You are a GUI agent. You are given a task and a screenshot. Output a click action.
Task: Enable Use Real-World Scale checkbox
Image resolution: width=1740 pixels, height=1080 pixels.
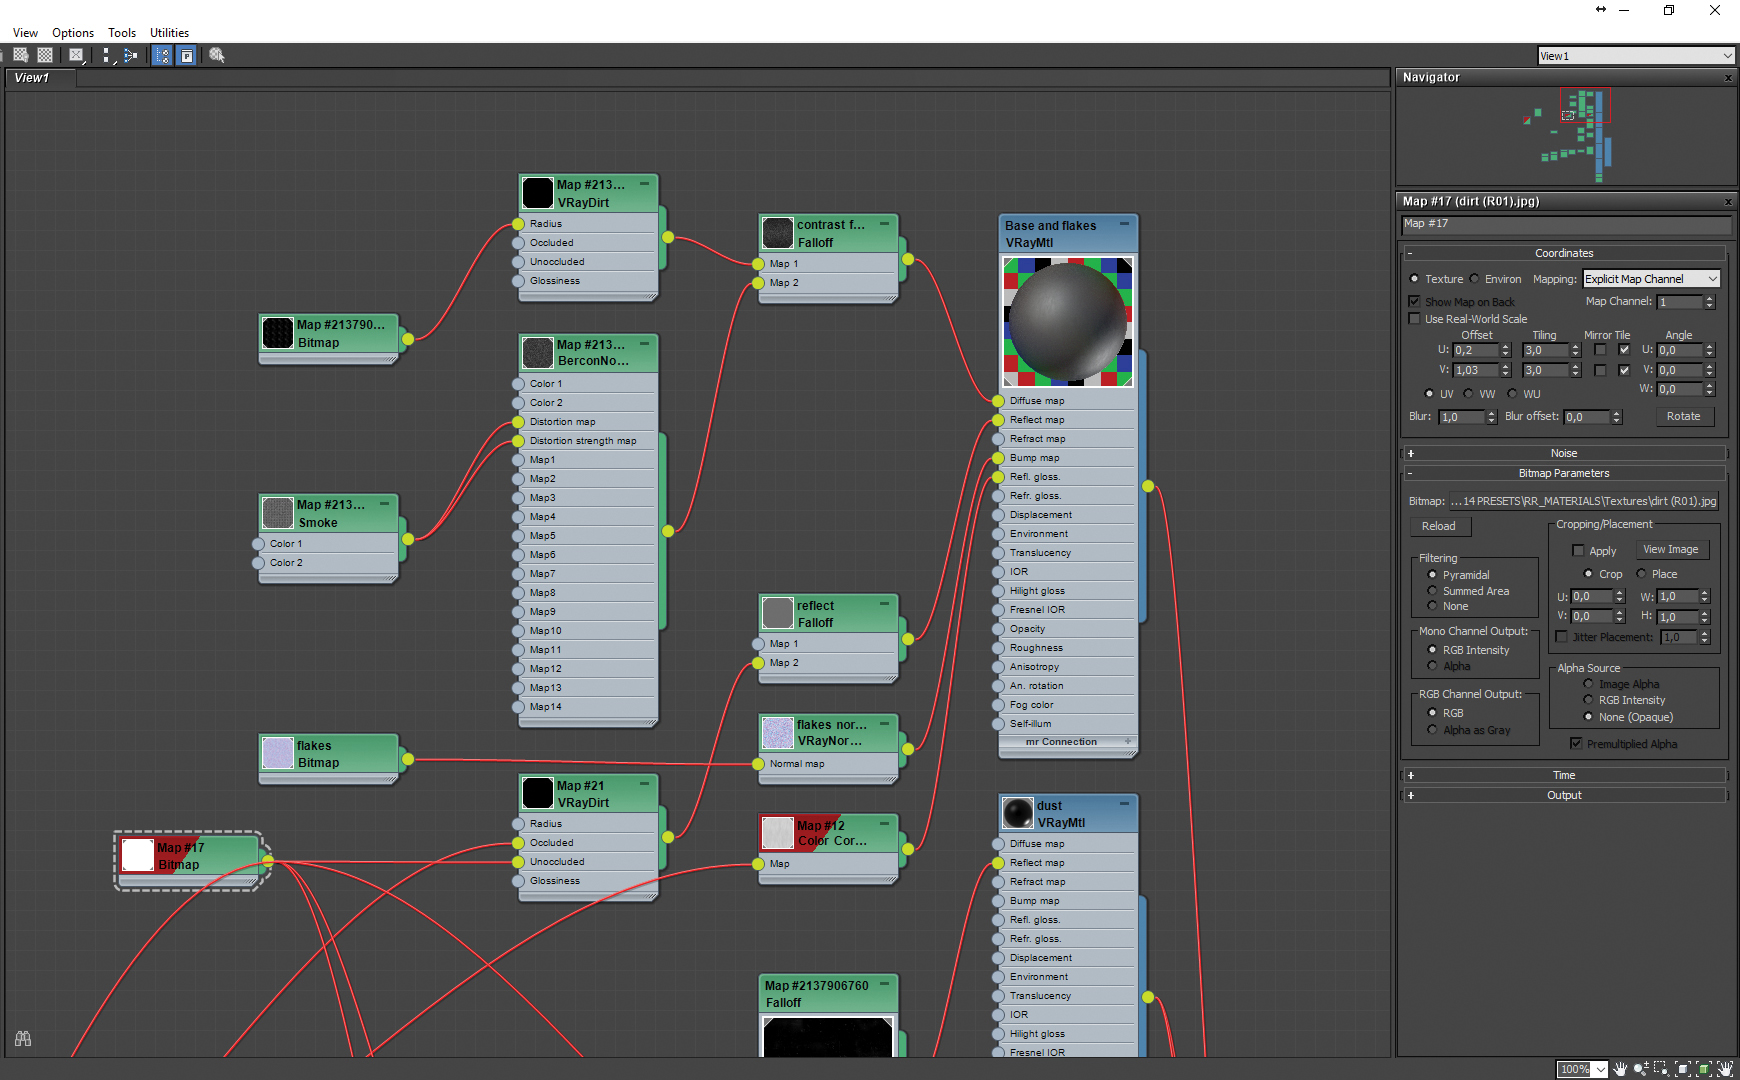(x=1414, y=319)
